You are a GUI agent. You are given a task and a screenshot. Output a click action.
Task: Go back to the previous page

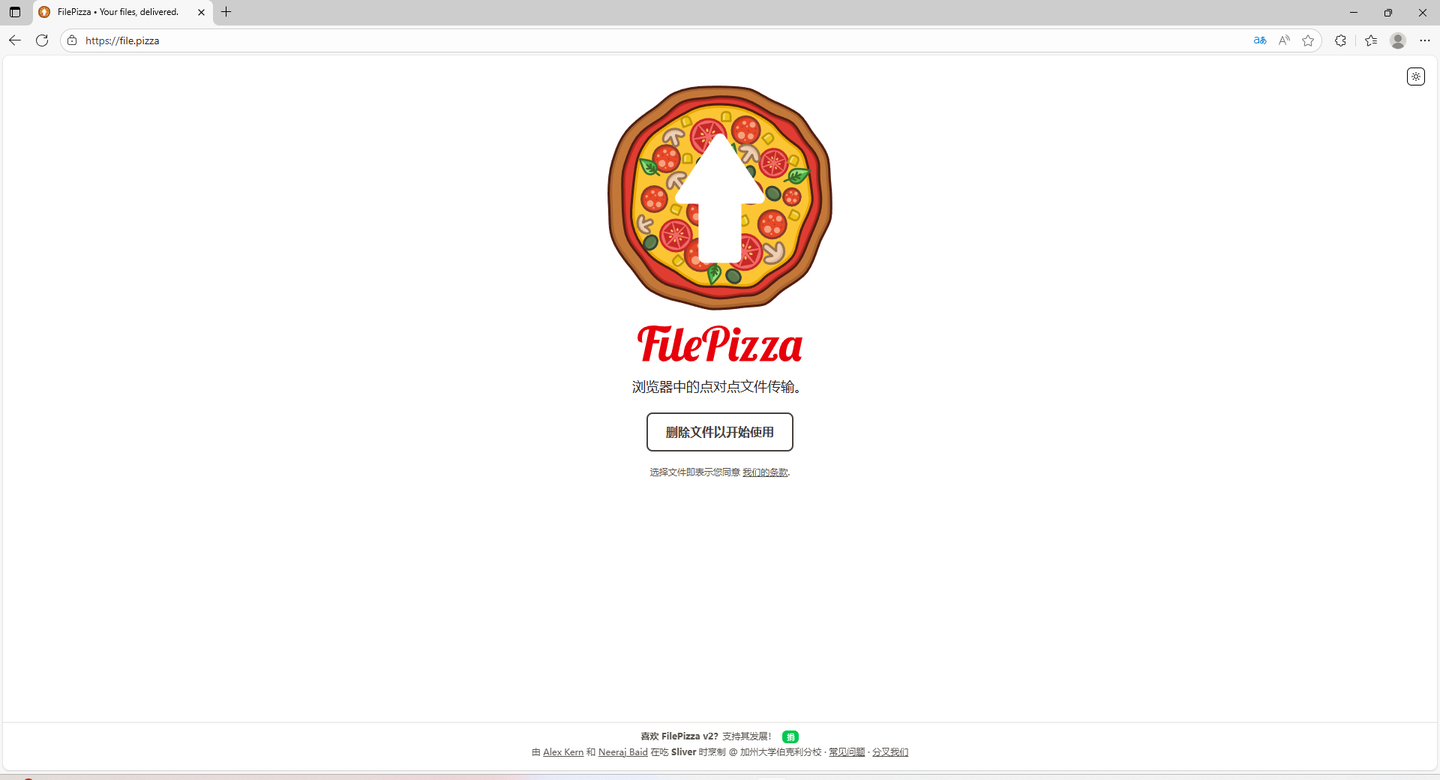coord(15,40)
